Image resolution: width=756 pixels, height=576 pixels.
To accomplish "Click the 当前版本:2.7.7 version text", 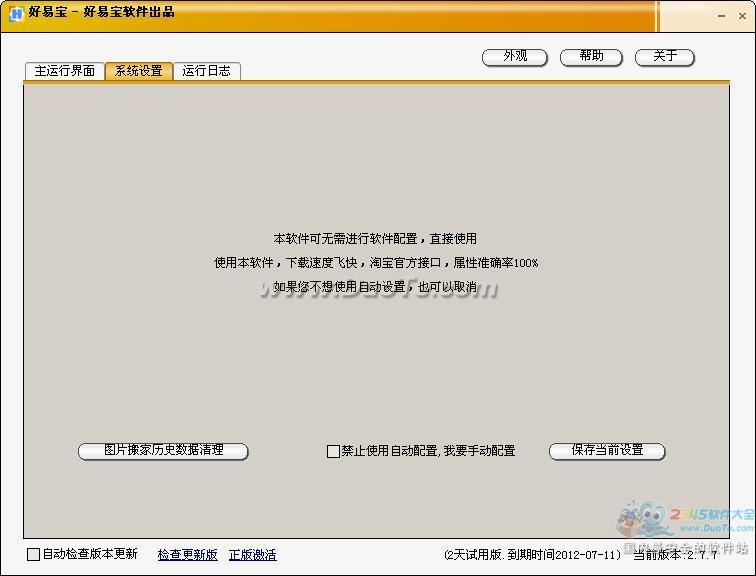I will point(675,555).
